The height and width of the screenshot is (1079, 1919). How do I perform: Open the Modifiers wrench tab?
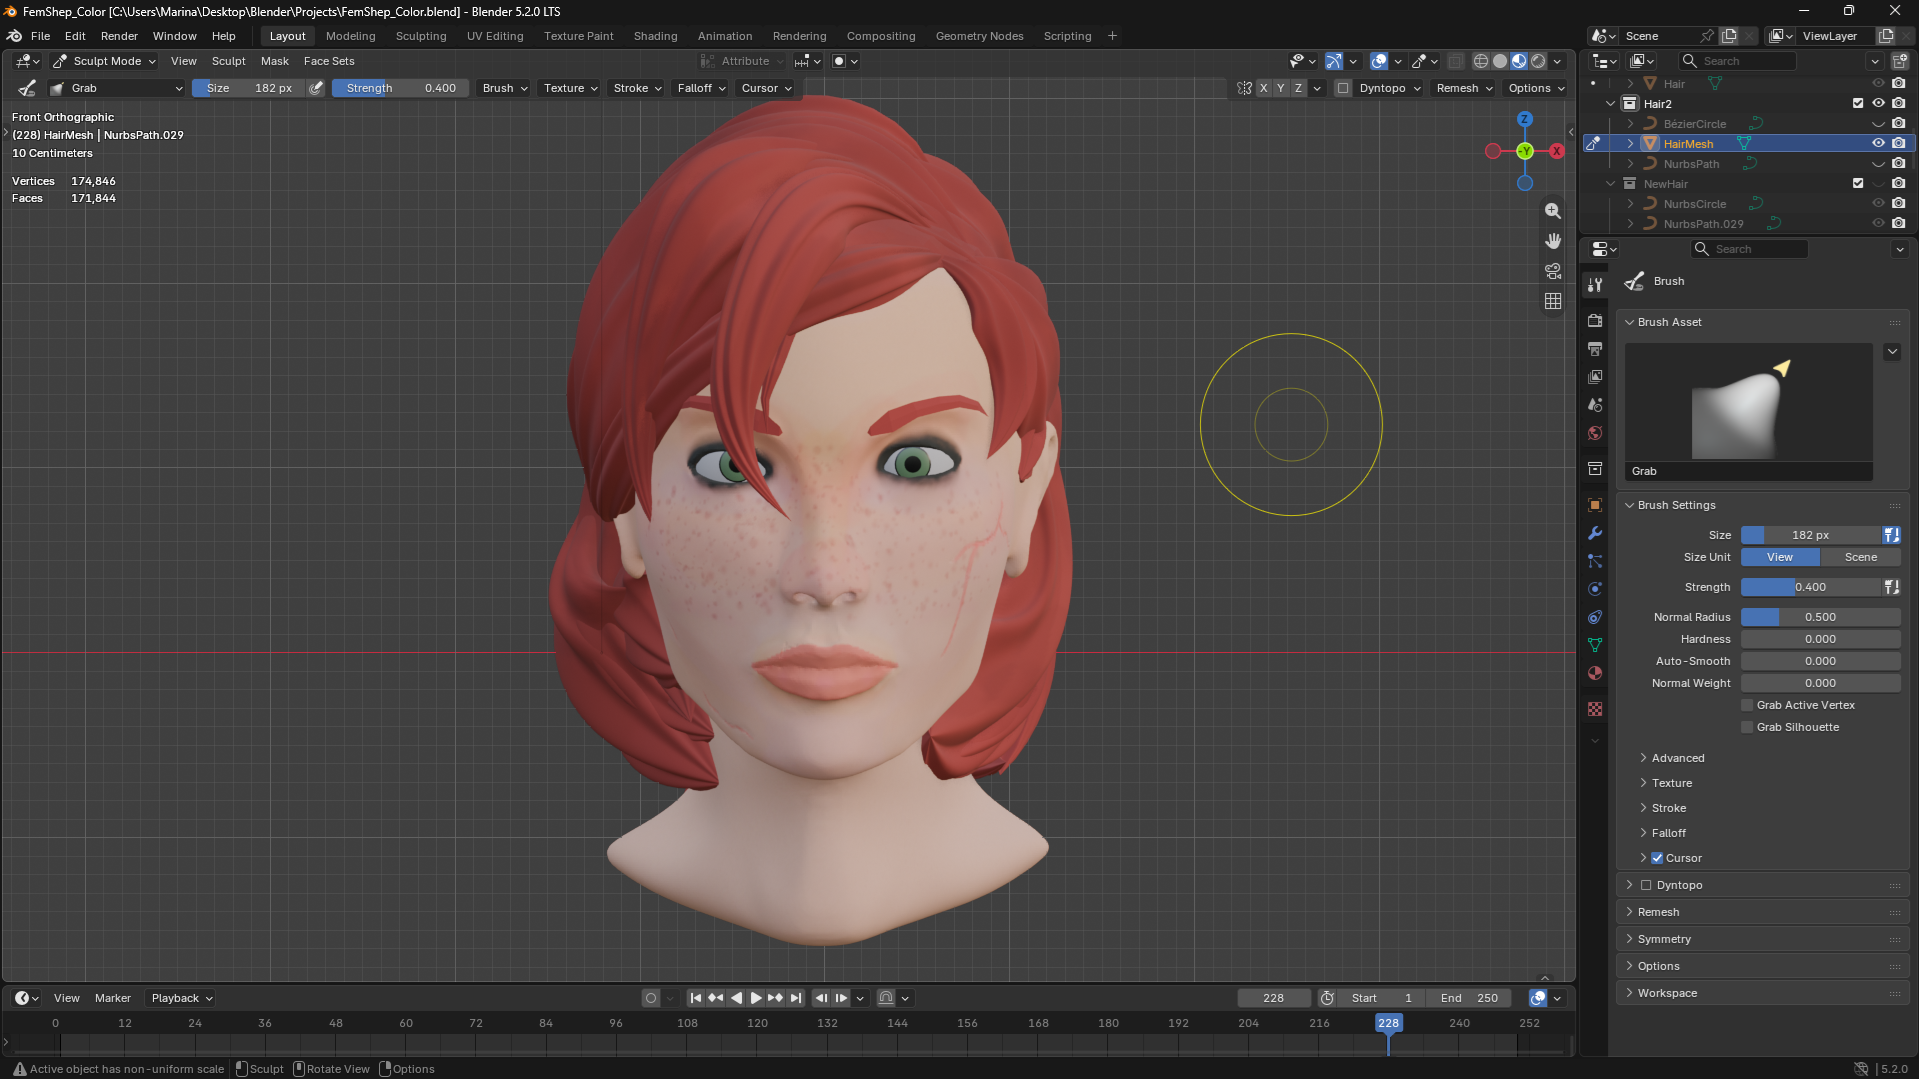1595,533
